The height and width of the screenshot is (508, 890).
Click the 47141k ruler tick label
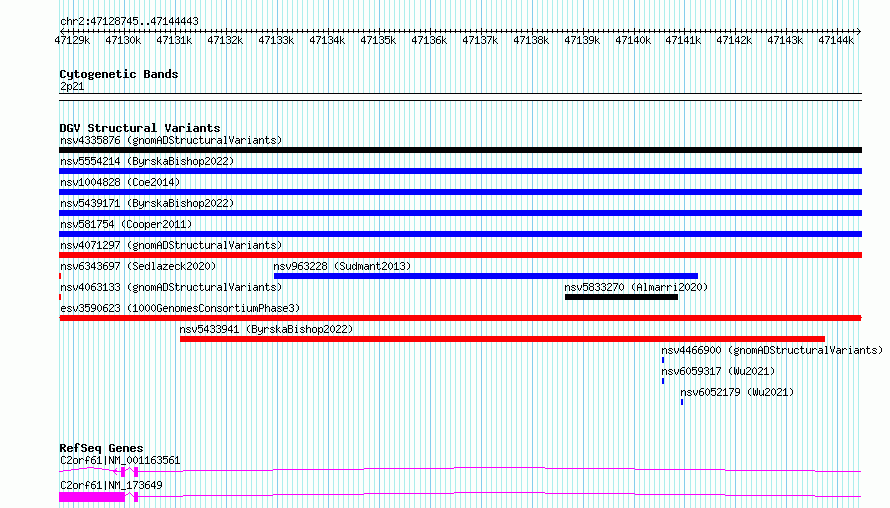tap(683, 40)
